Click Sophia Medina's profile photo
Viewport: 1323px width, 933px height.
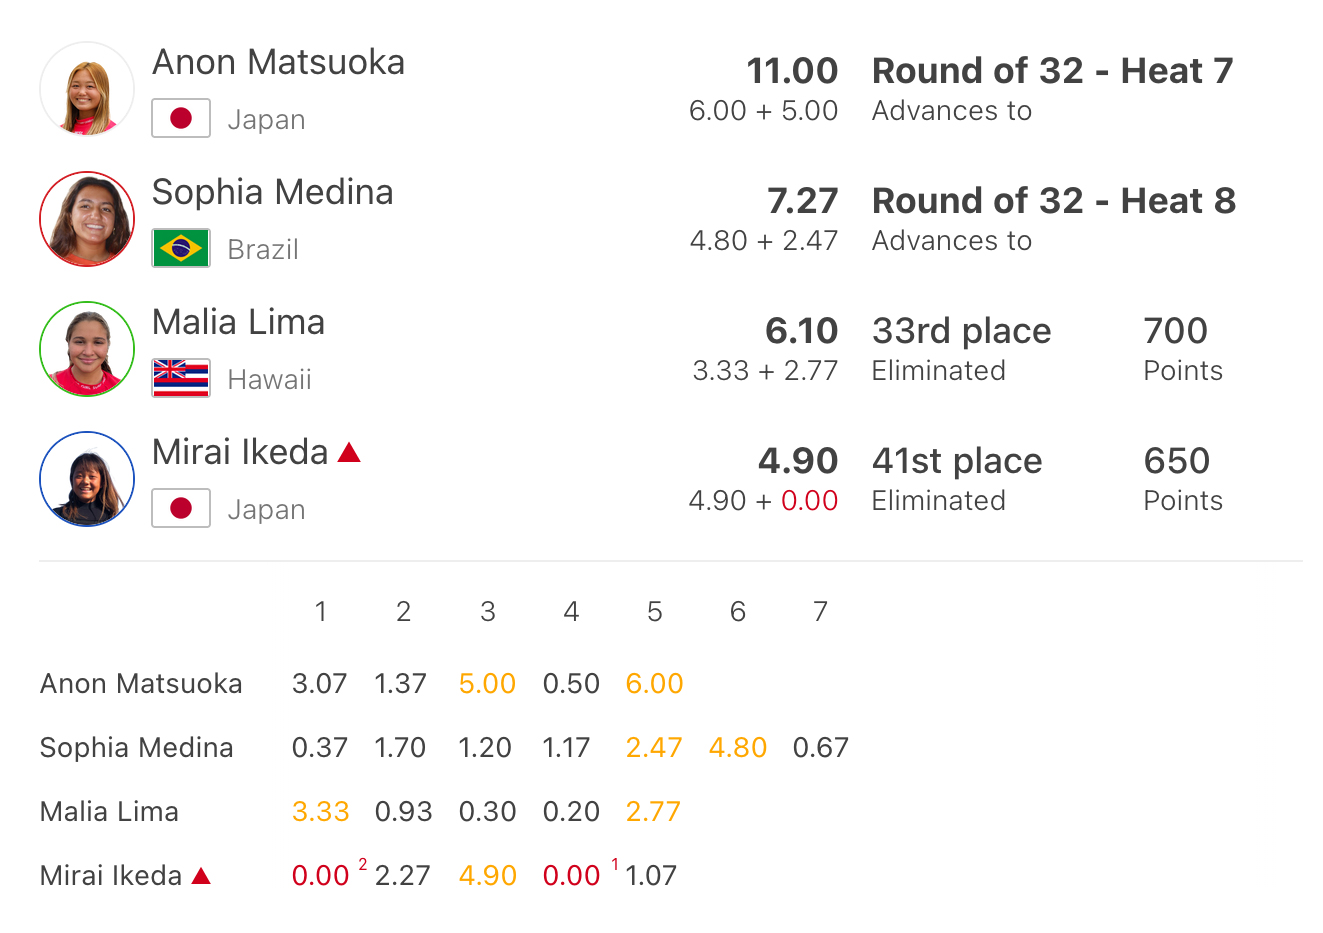pos(87,219)
